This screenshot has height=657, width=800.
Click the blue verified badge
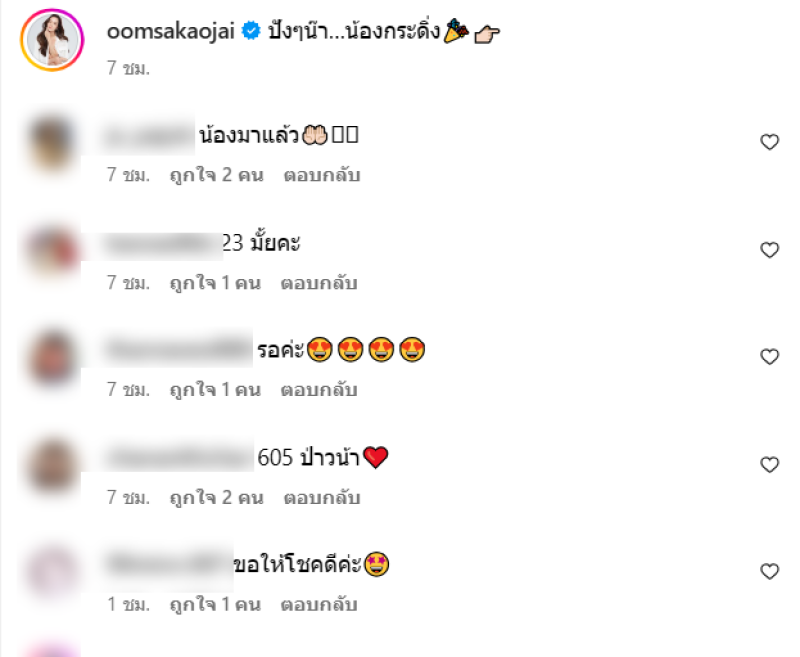tap(251, 31)
